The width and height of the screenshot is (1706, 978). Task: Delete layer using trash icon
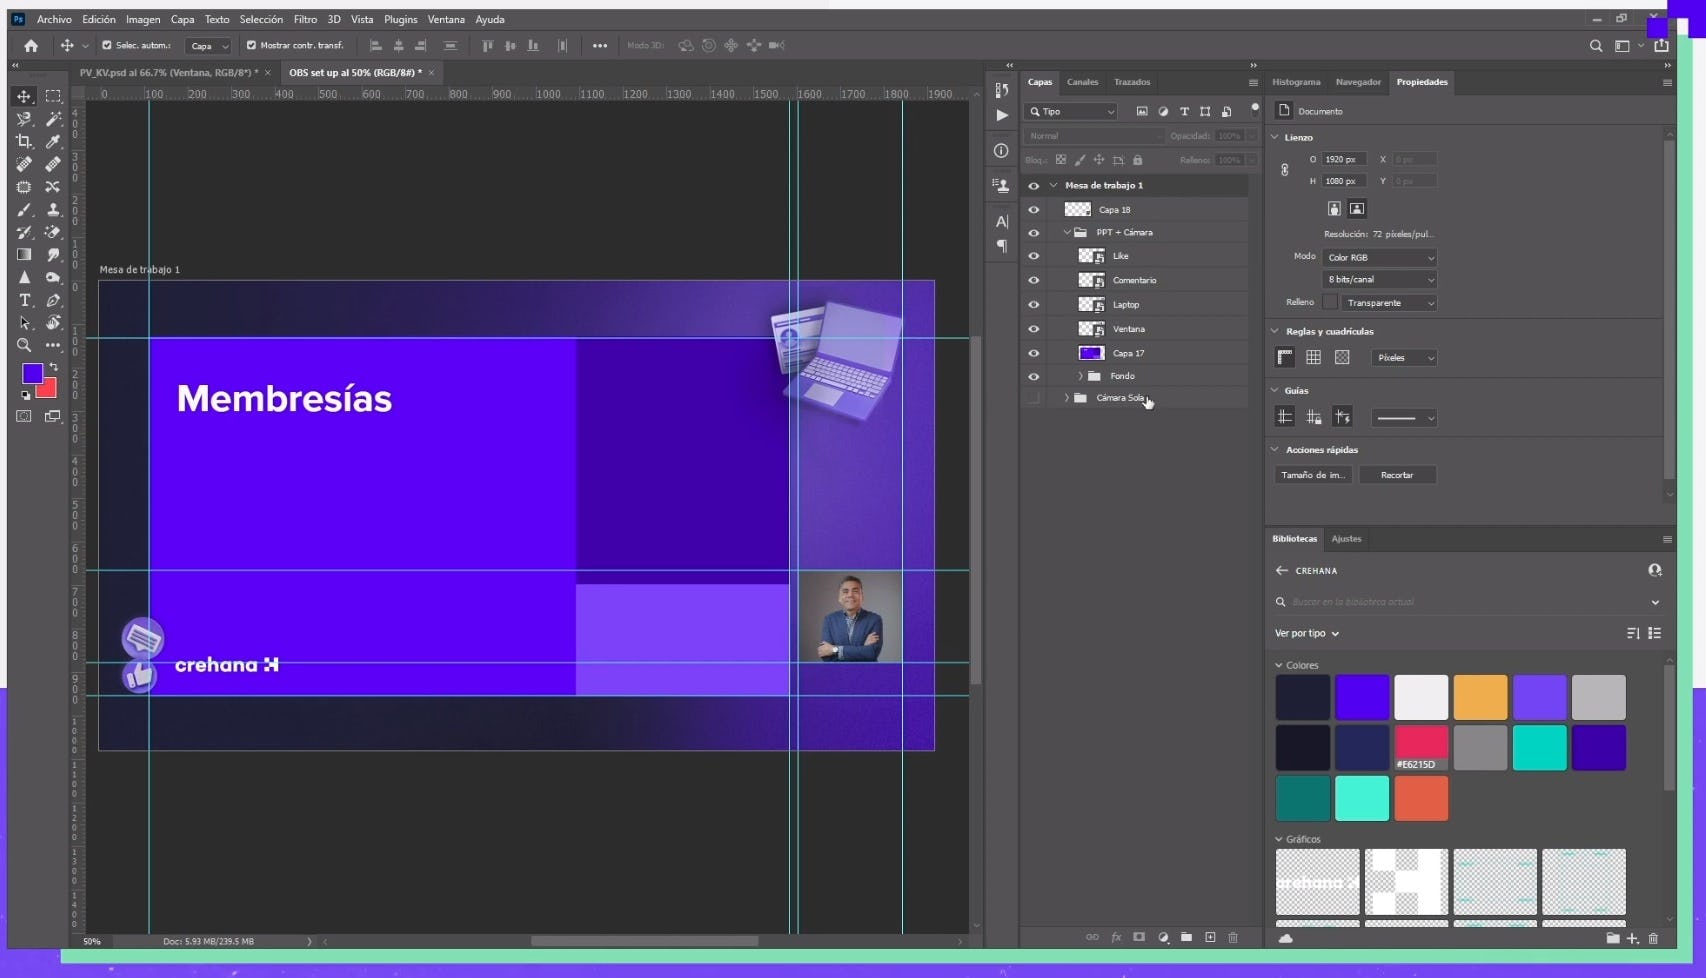[x=1233, y=937]
